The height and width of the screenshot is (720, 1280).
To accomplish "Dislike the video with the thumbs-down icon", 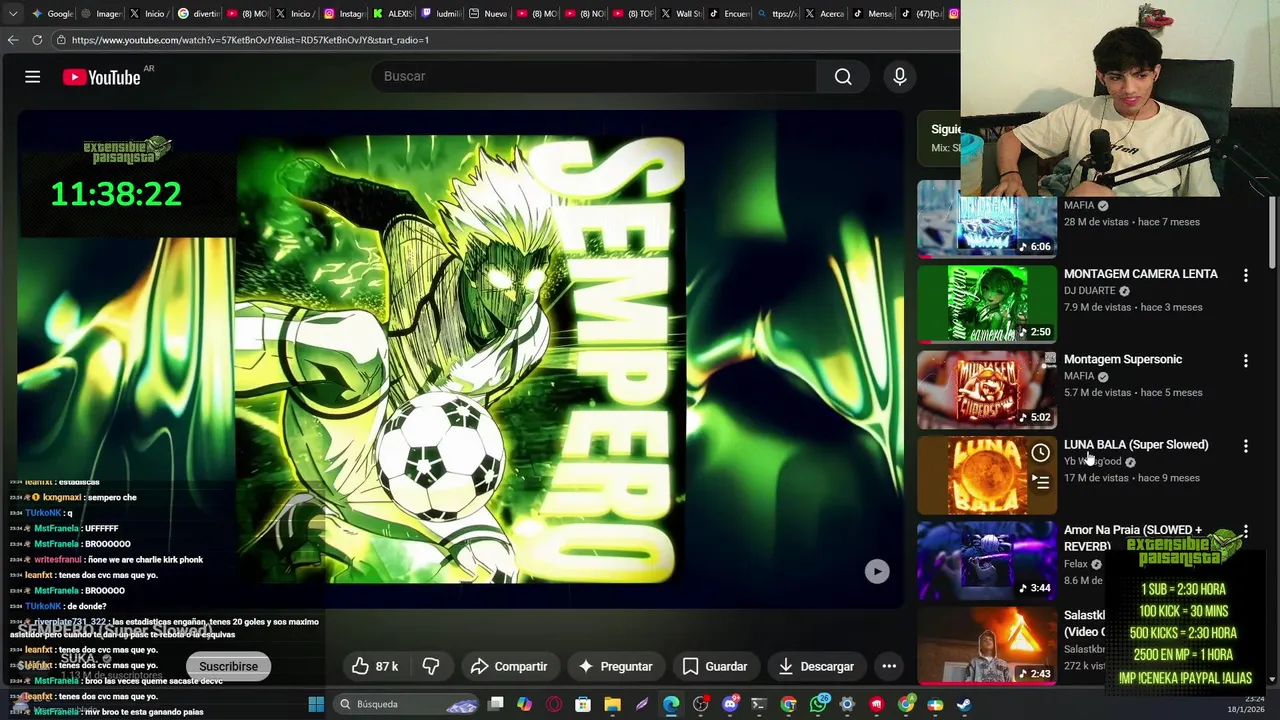I will click(x=431, y=666).
